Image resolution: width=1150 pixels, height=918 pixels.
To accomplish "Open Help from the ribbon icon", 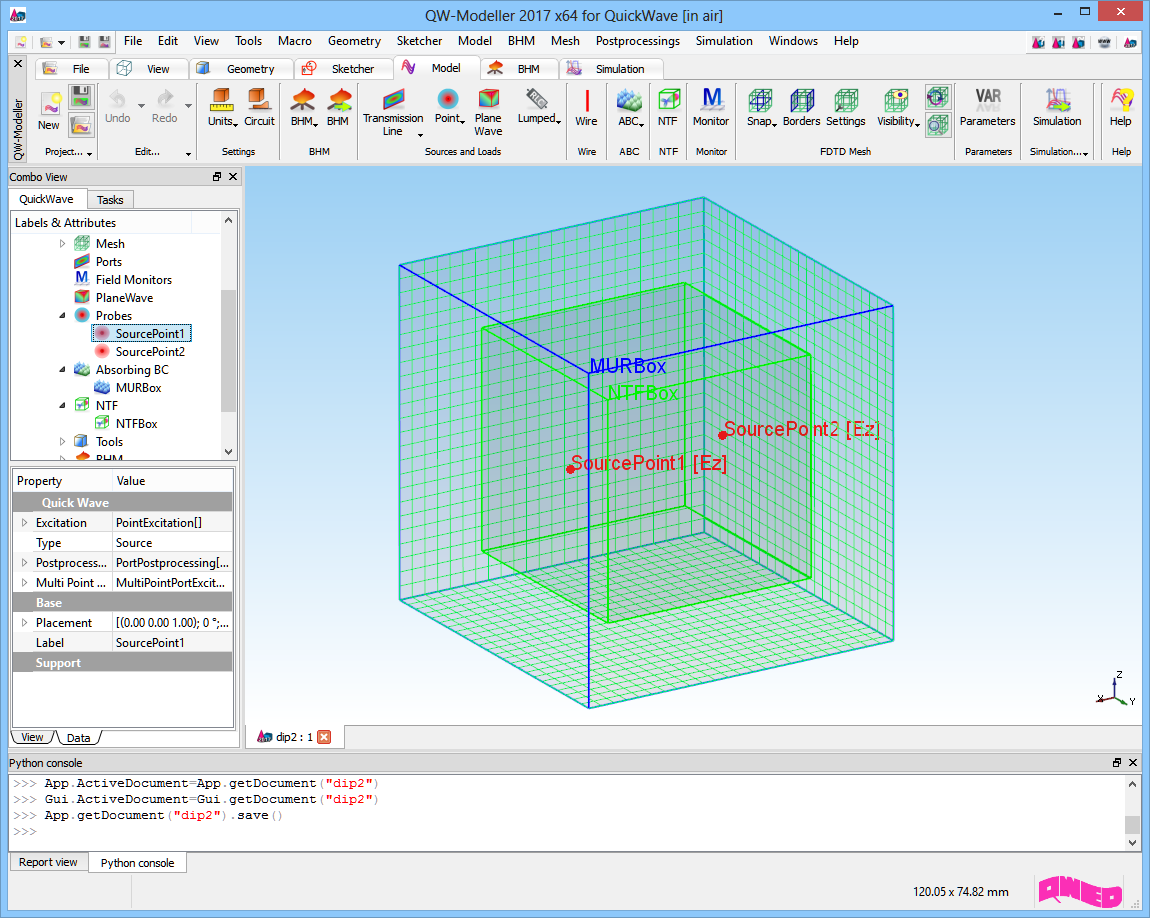I will pos(1121,107).
